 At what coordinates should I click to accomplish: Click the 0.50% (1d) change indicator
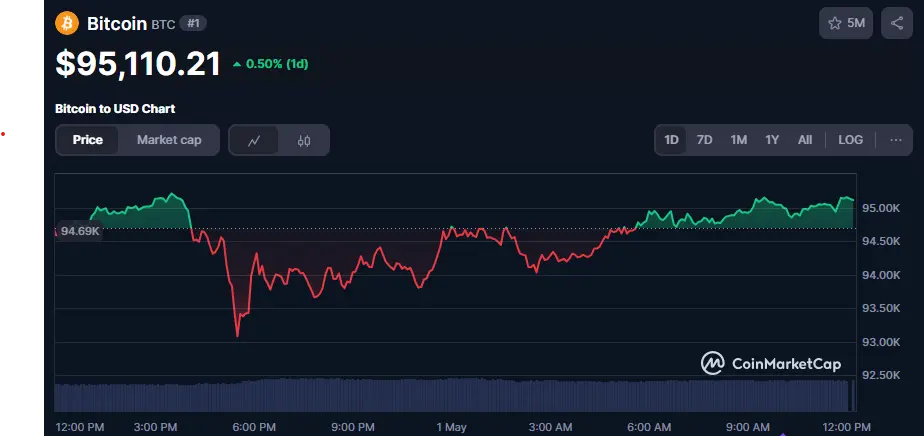tap(270, 64)
